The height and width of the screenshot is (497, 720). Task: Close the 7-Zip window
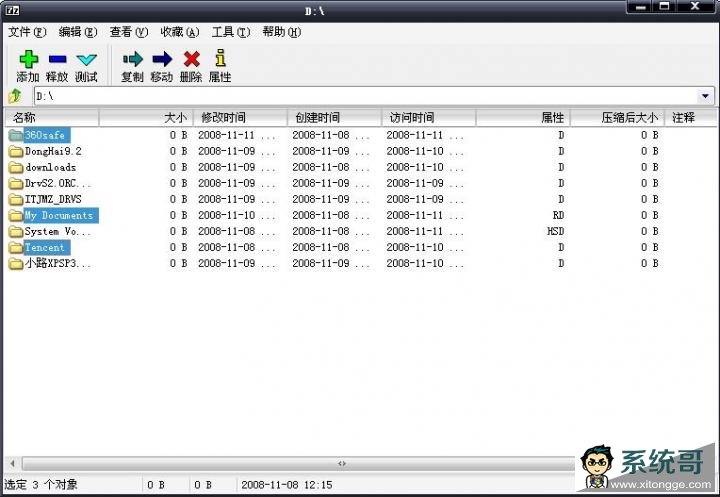tap(695, 6)
